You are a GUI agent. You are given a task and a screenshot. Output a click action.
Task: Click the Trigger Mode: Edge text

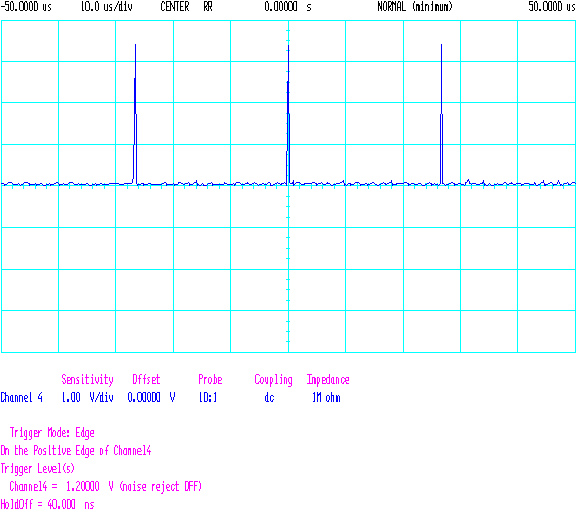click(x=52, y=433)
